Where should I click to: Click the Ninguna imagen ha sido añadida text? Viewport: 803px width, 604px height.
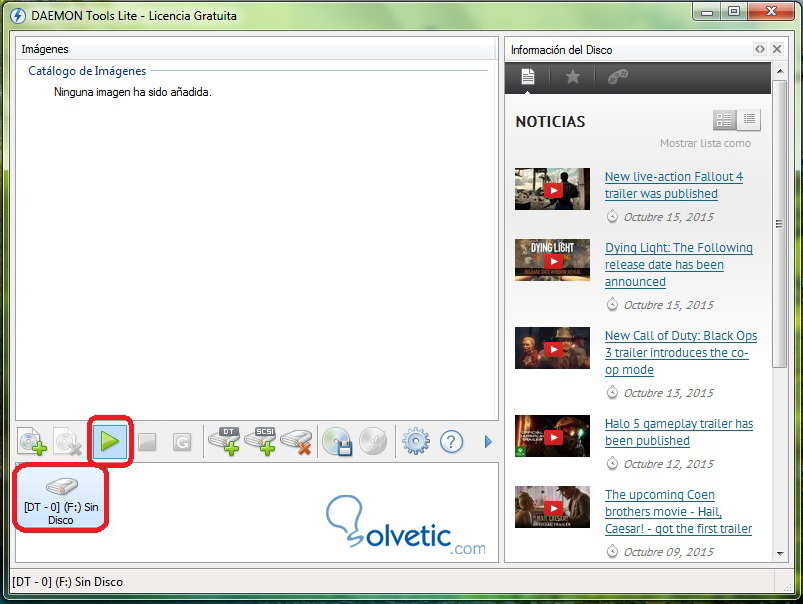[133, 92]
